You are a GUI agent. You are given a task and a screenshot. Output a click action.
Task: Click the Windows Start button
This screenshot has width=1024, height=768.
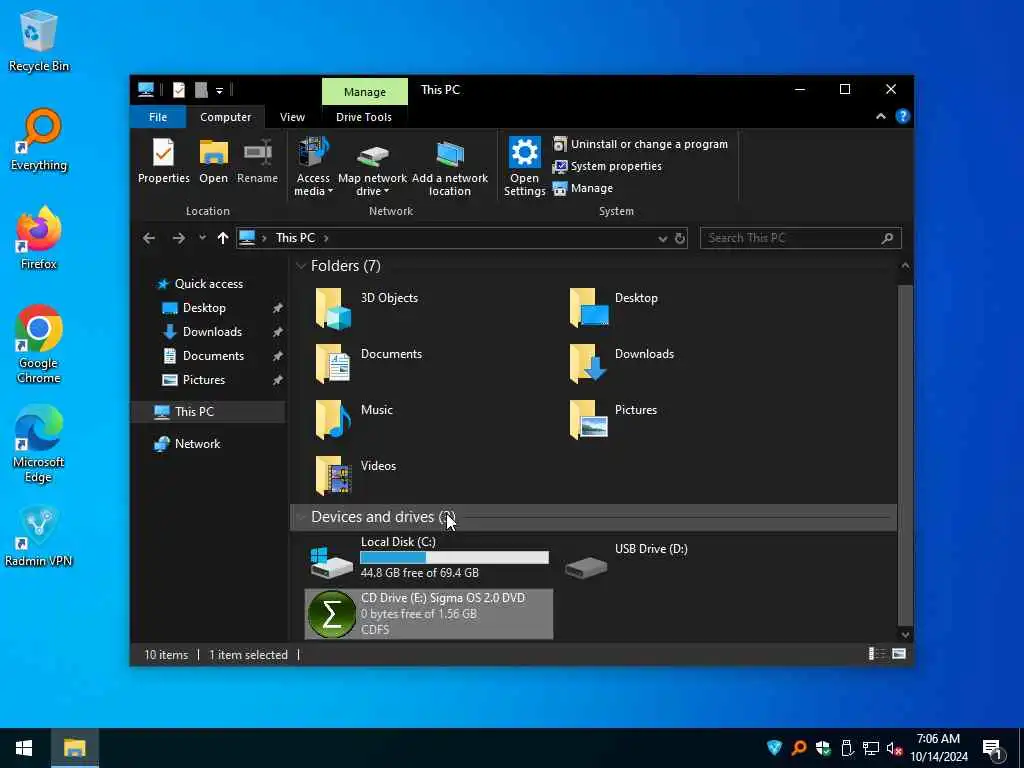point(24,748)
